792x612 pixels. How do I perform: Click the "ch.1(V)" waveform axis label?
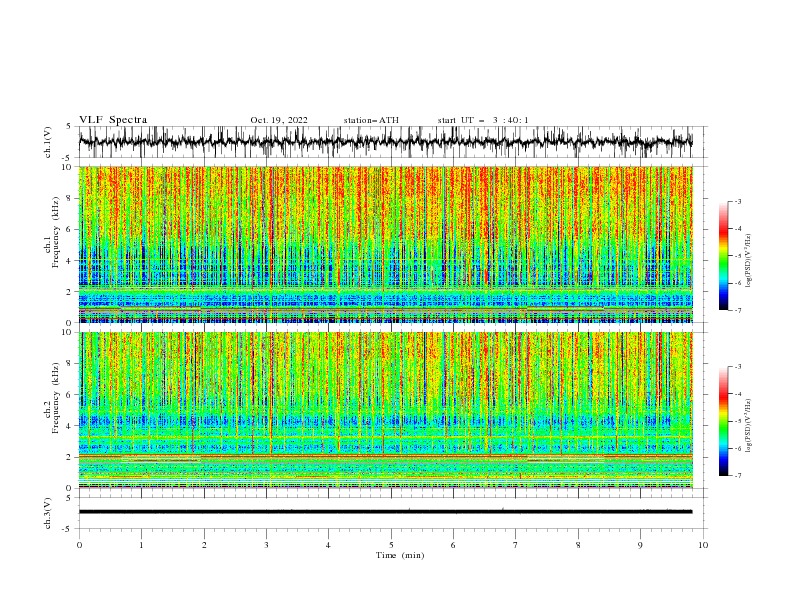tap(48, 142)
